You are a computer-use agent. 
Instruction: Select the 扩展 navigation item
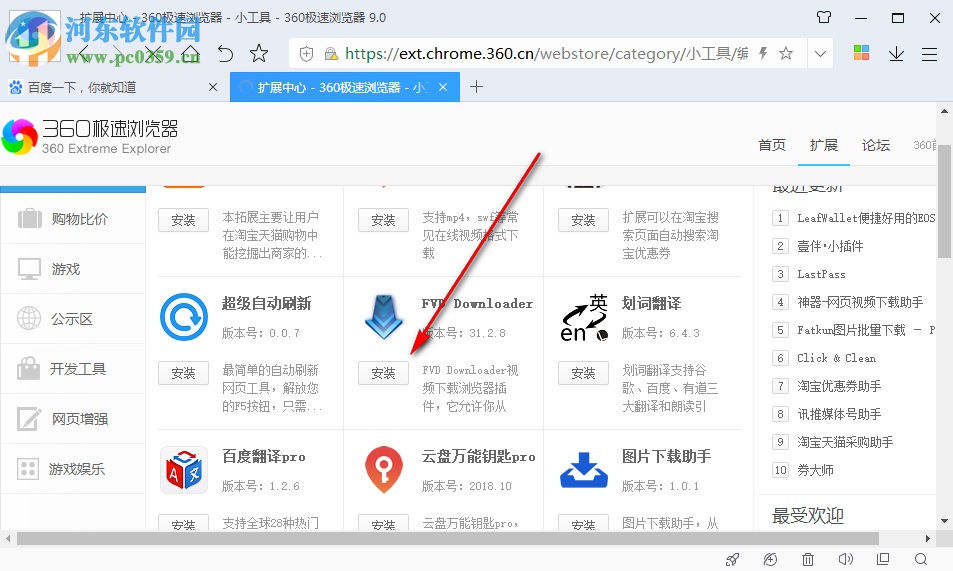(824, 145)
